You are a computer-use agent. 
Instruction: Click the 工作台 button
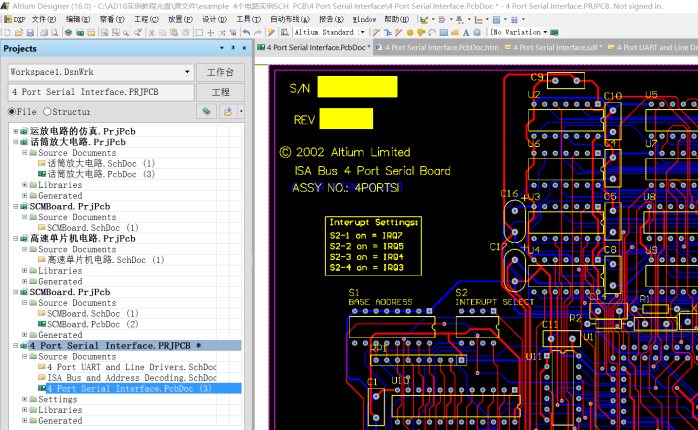tap(220, 72)
